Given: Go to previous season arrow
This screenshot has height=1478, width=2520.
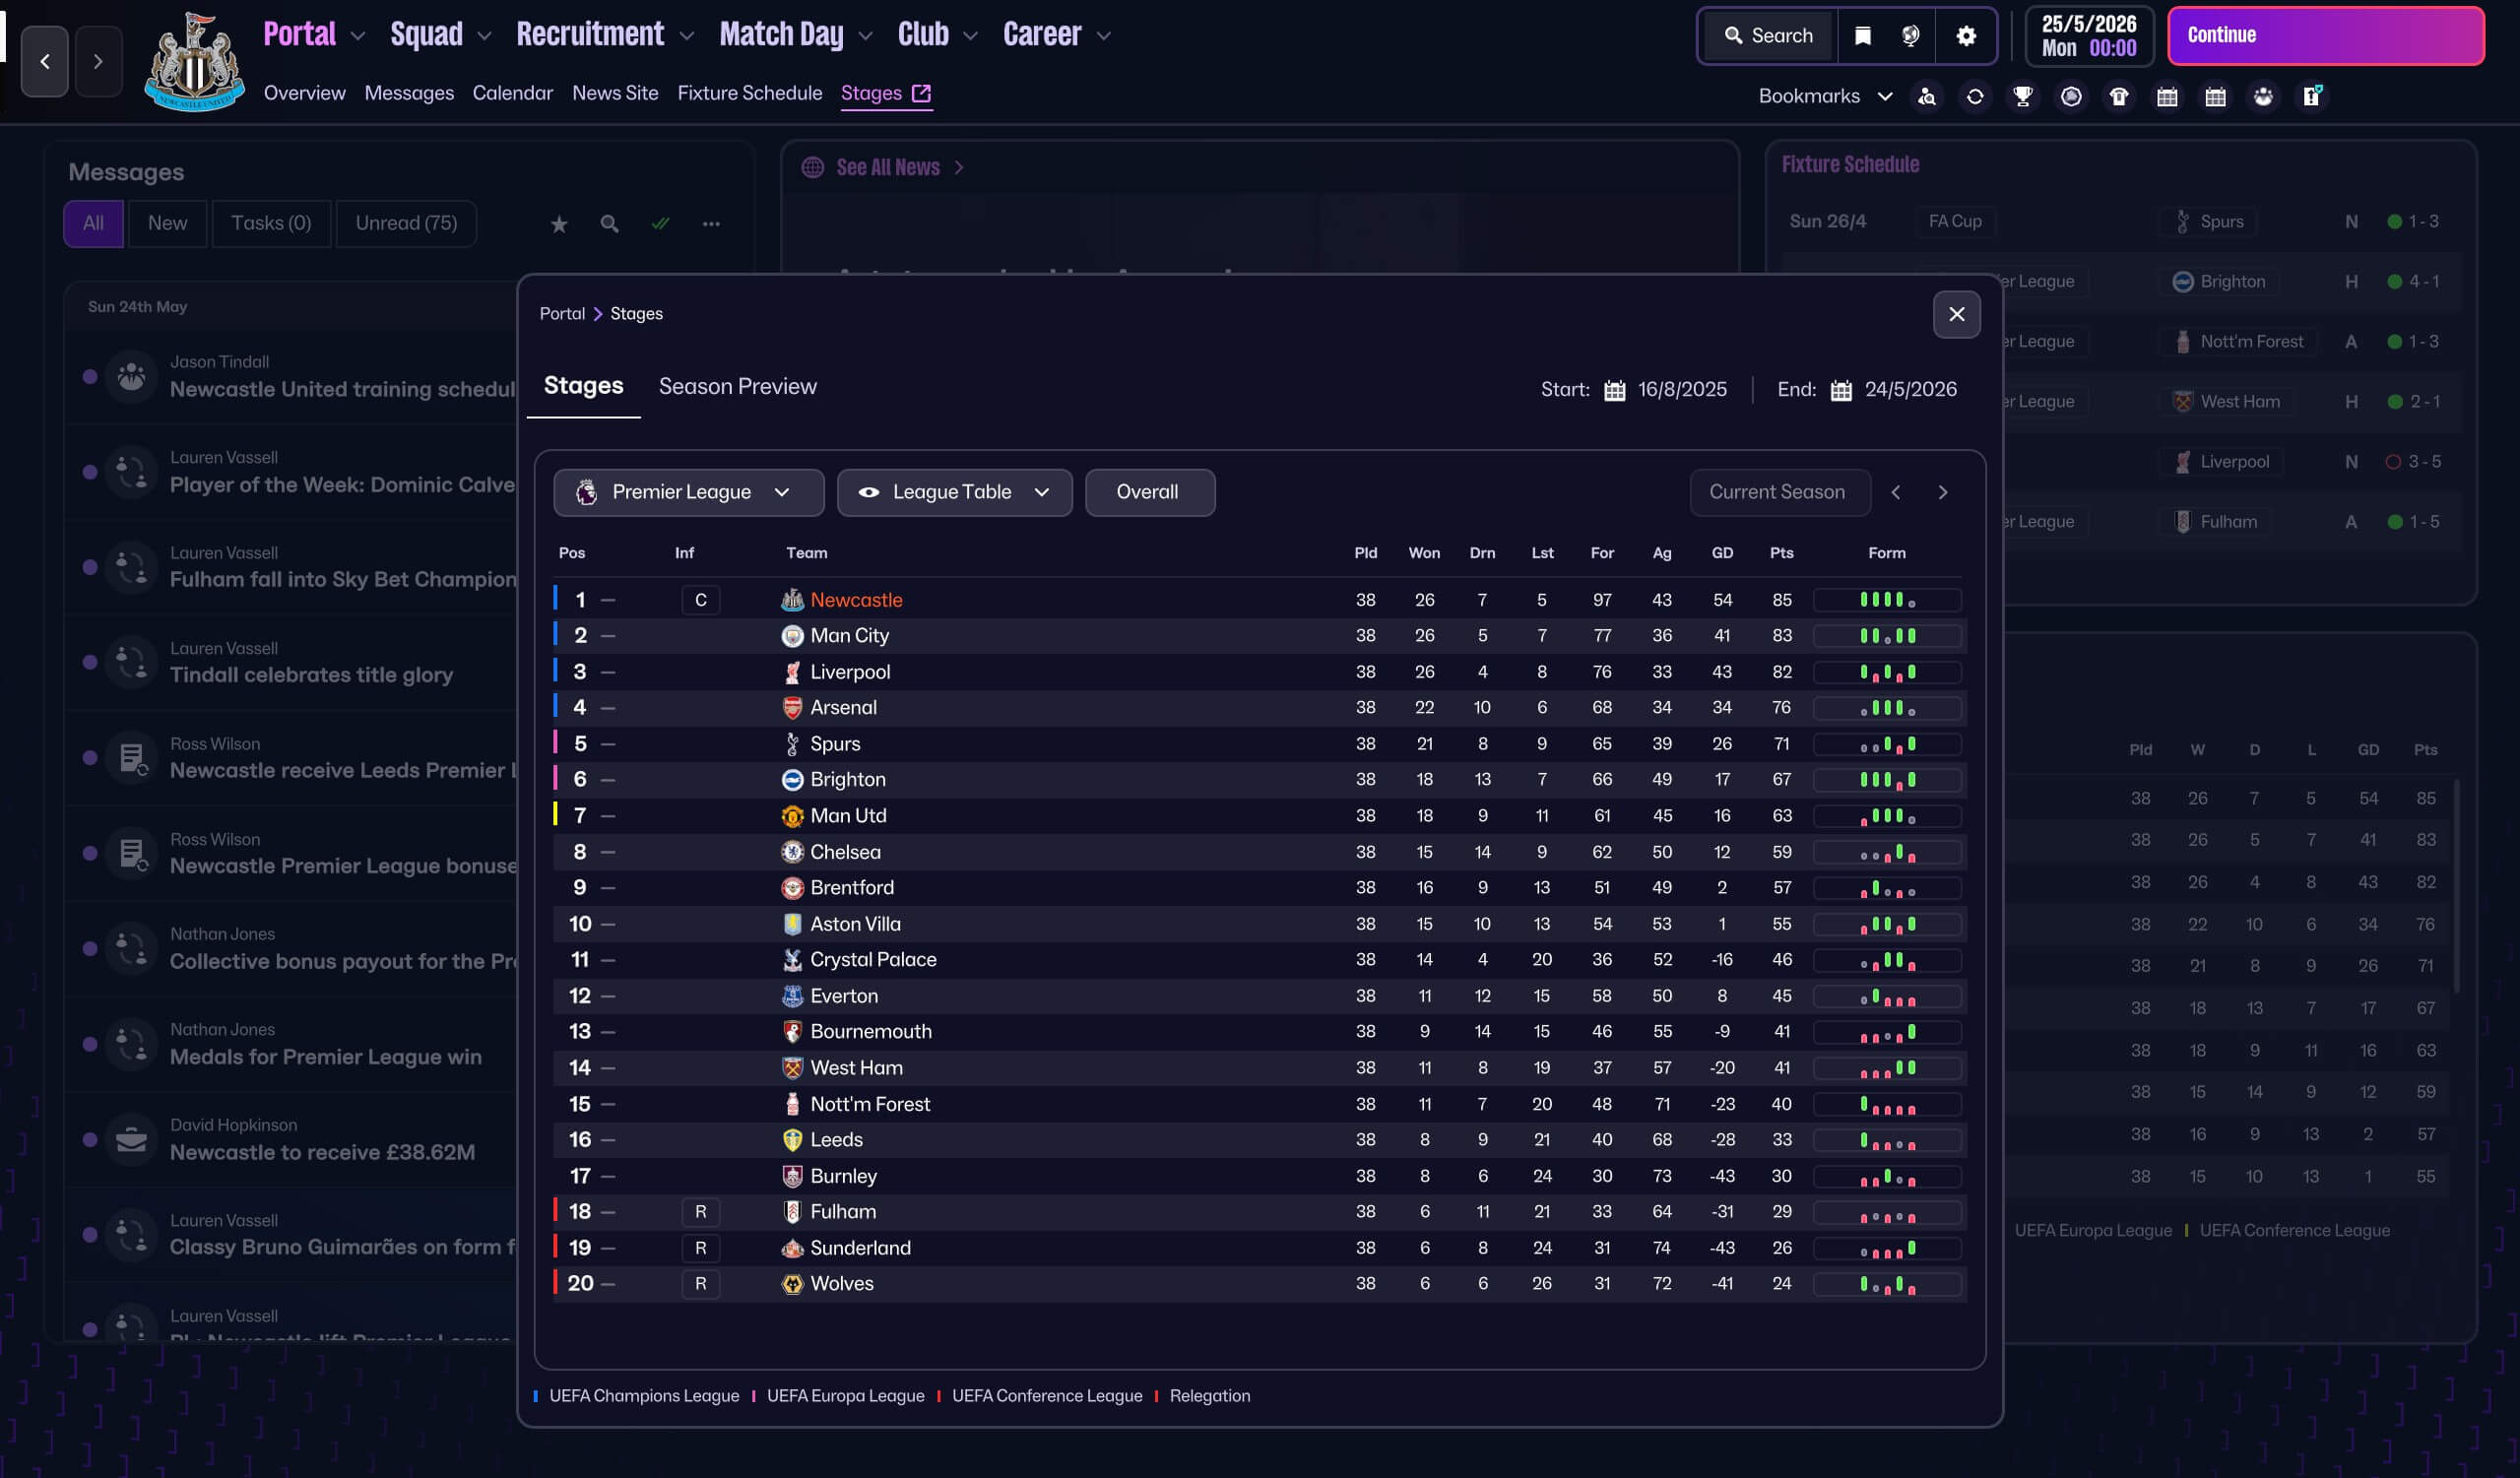Looking at the screenshot, I should (1895, 492).
